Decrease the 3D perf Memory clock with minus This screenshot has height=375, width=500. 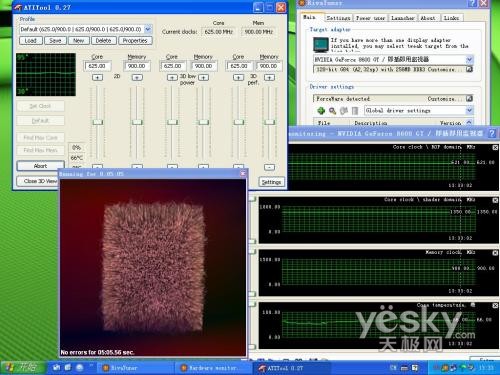tap(269, 167)
